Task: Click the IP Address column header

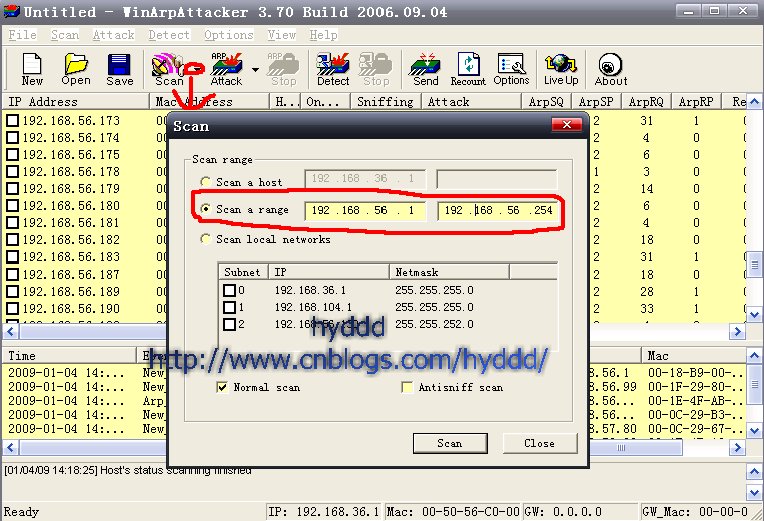Action: 76,101
